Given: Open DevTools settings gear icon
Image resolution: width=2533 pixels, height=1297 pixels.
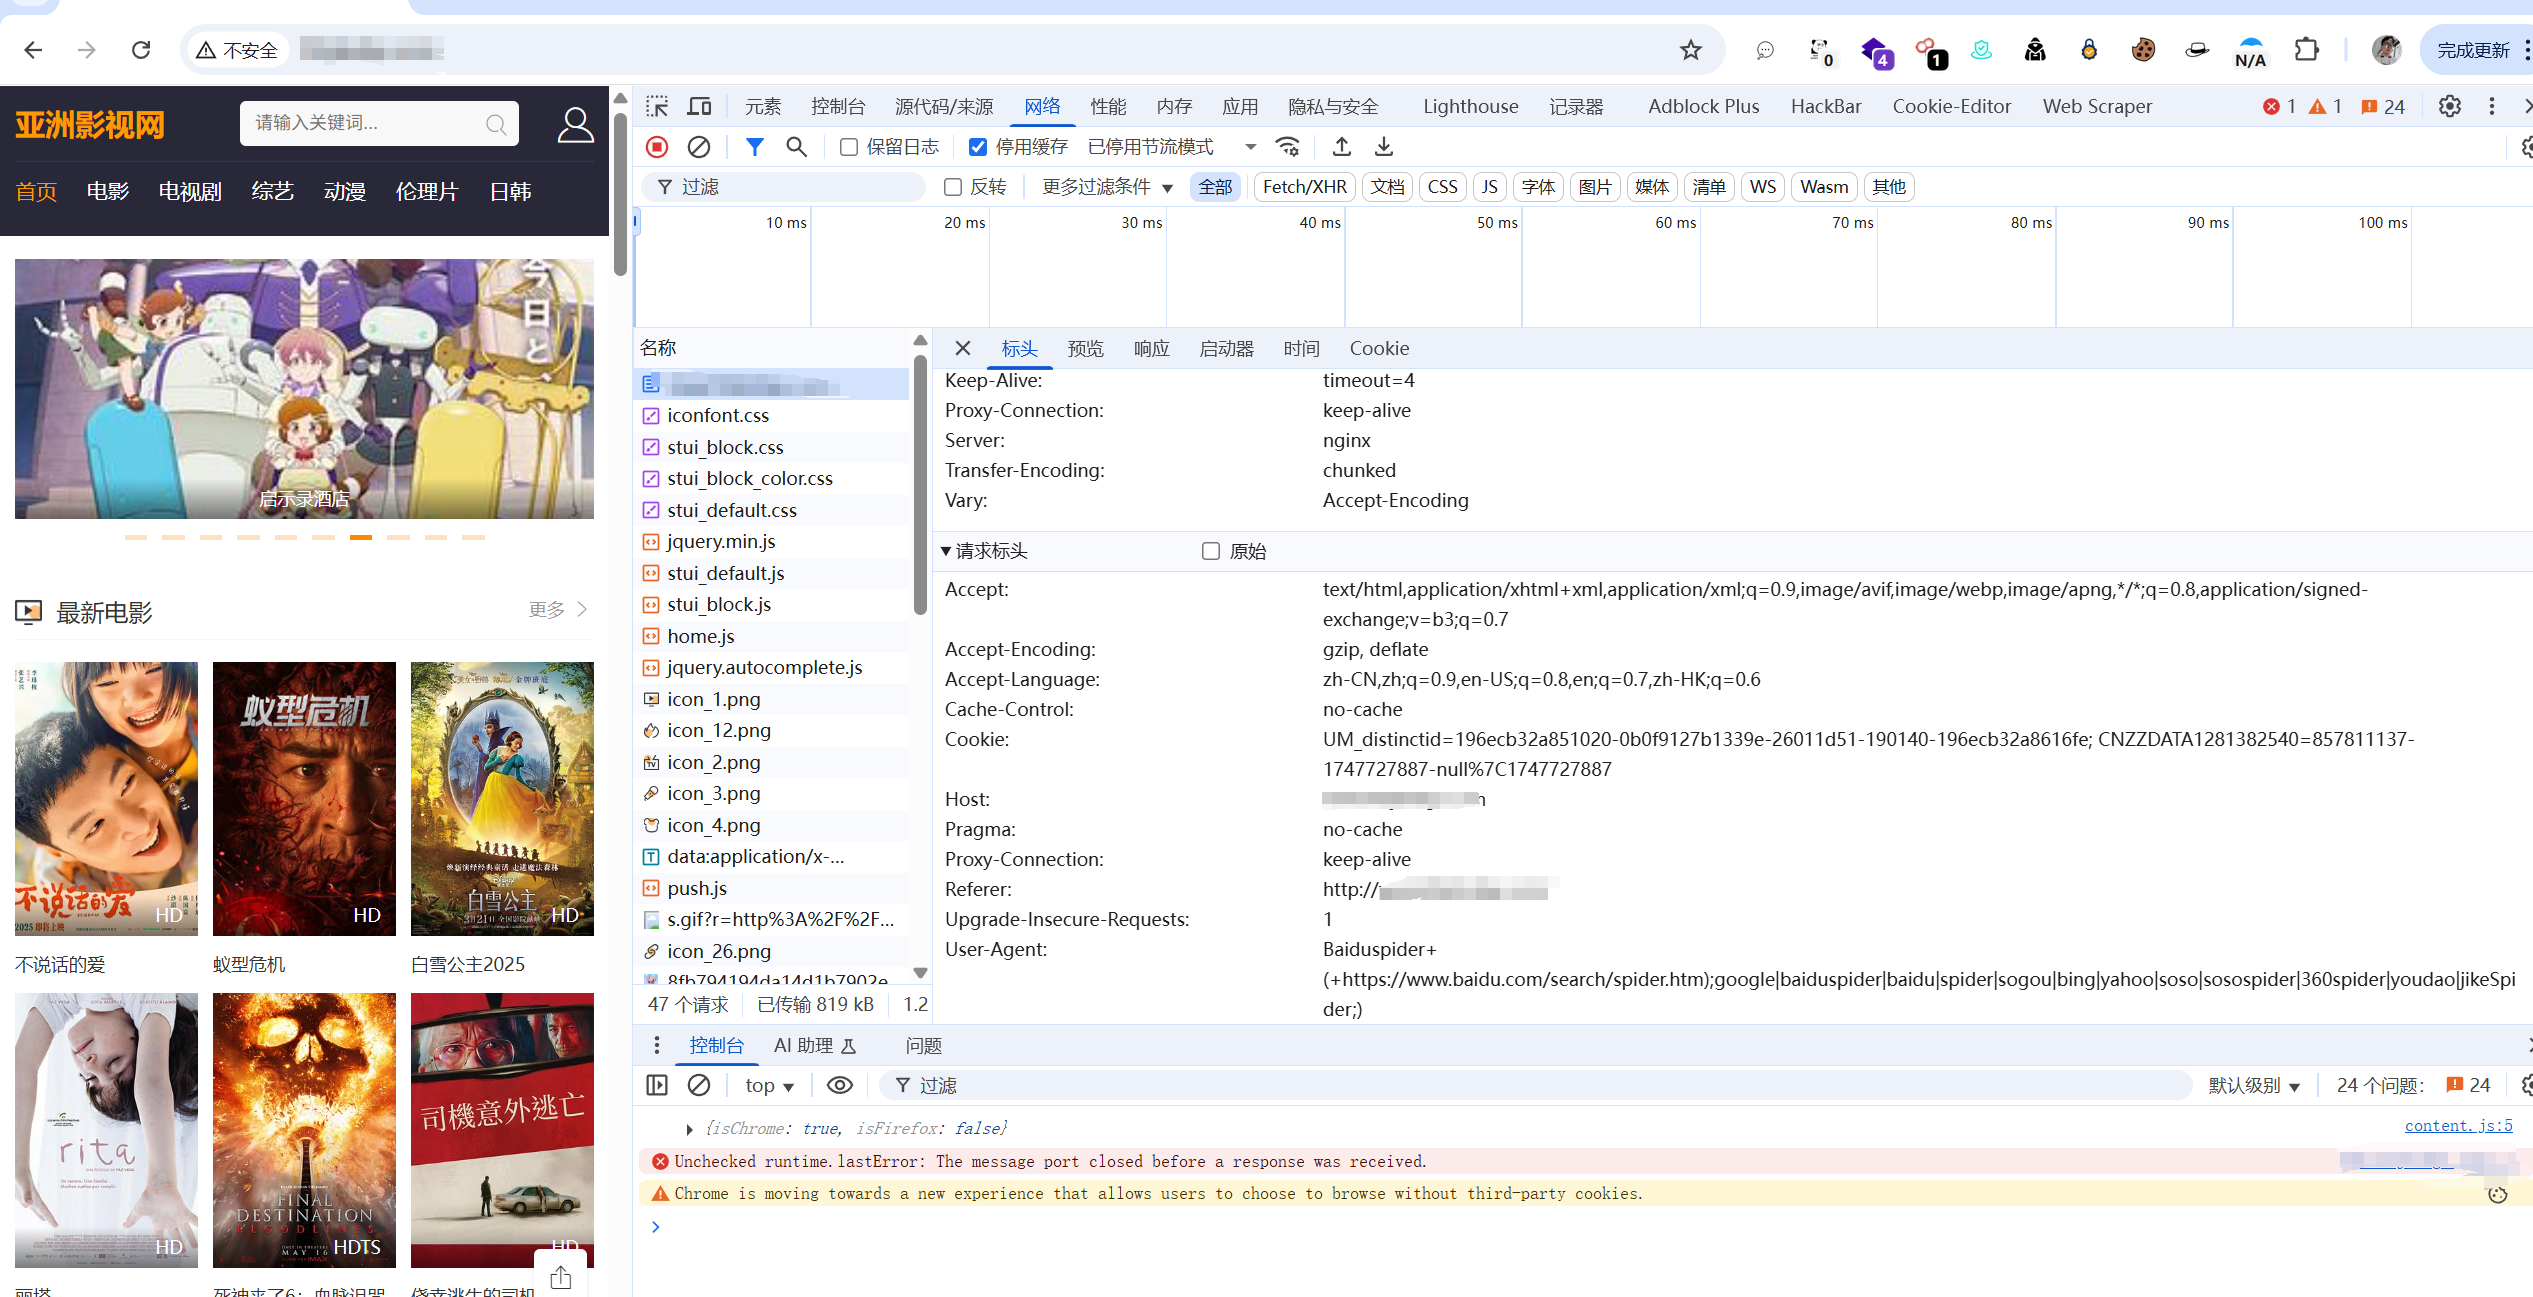Looking at the screenshot, I should [x=2449, y=106].
